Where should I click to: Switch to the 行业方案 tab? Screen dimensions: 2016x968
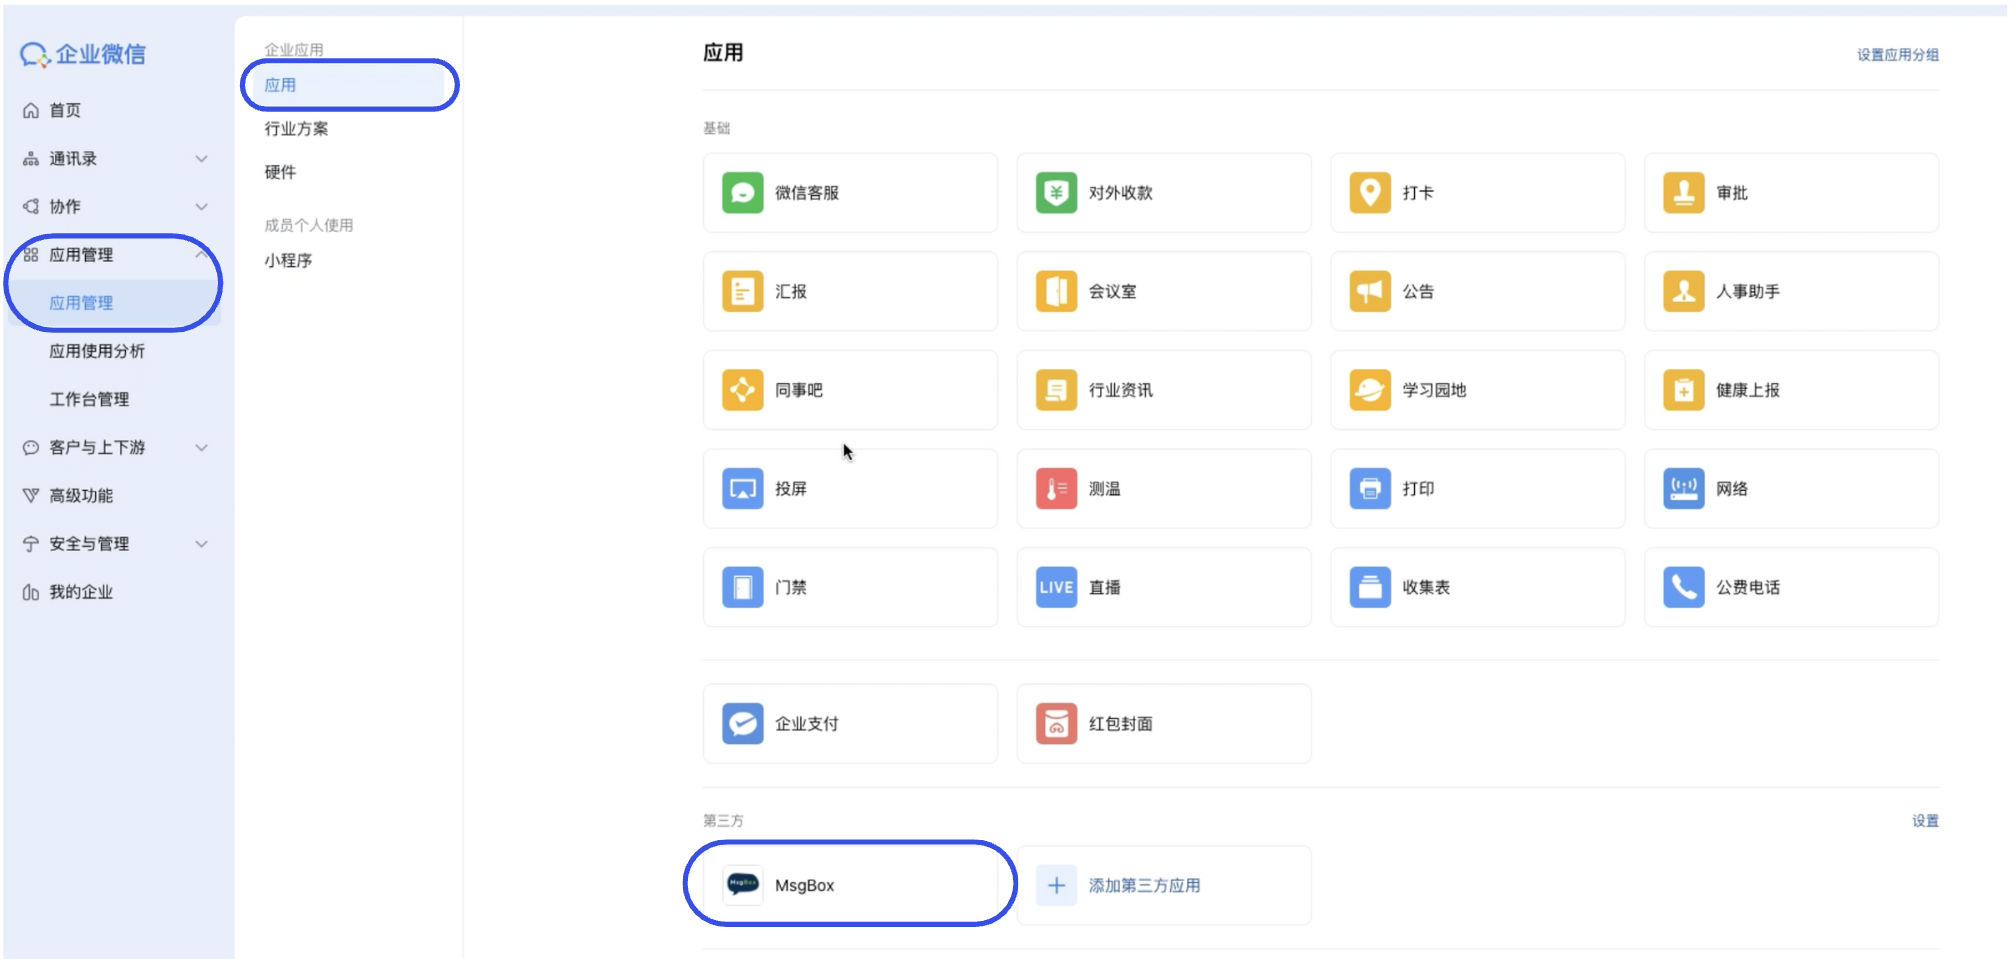click(x=294, y=128)
